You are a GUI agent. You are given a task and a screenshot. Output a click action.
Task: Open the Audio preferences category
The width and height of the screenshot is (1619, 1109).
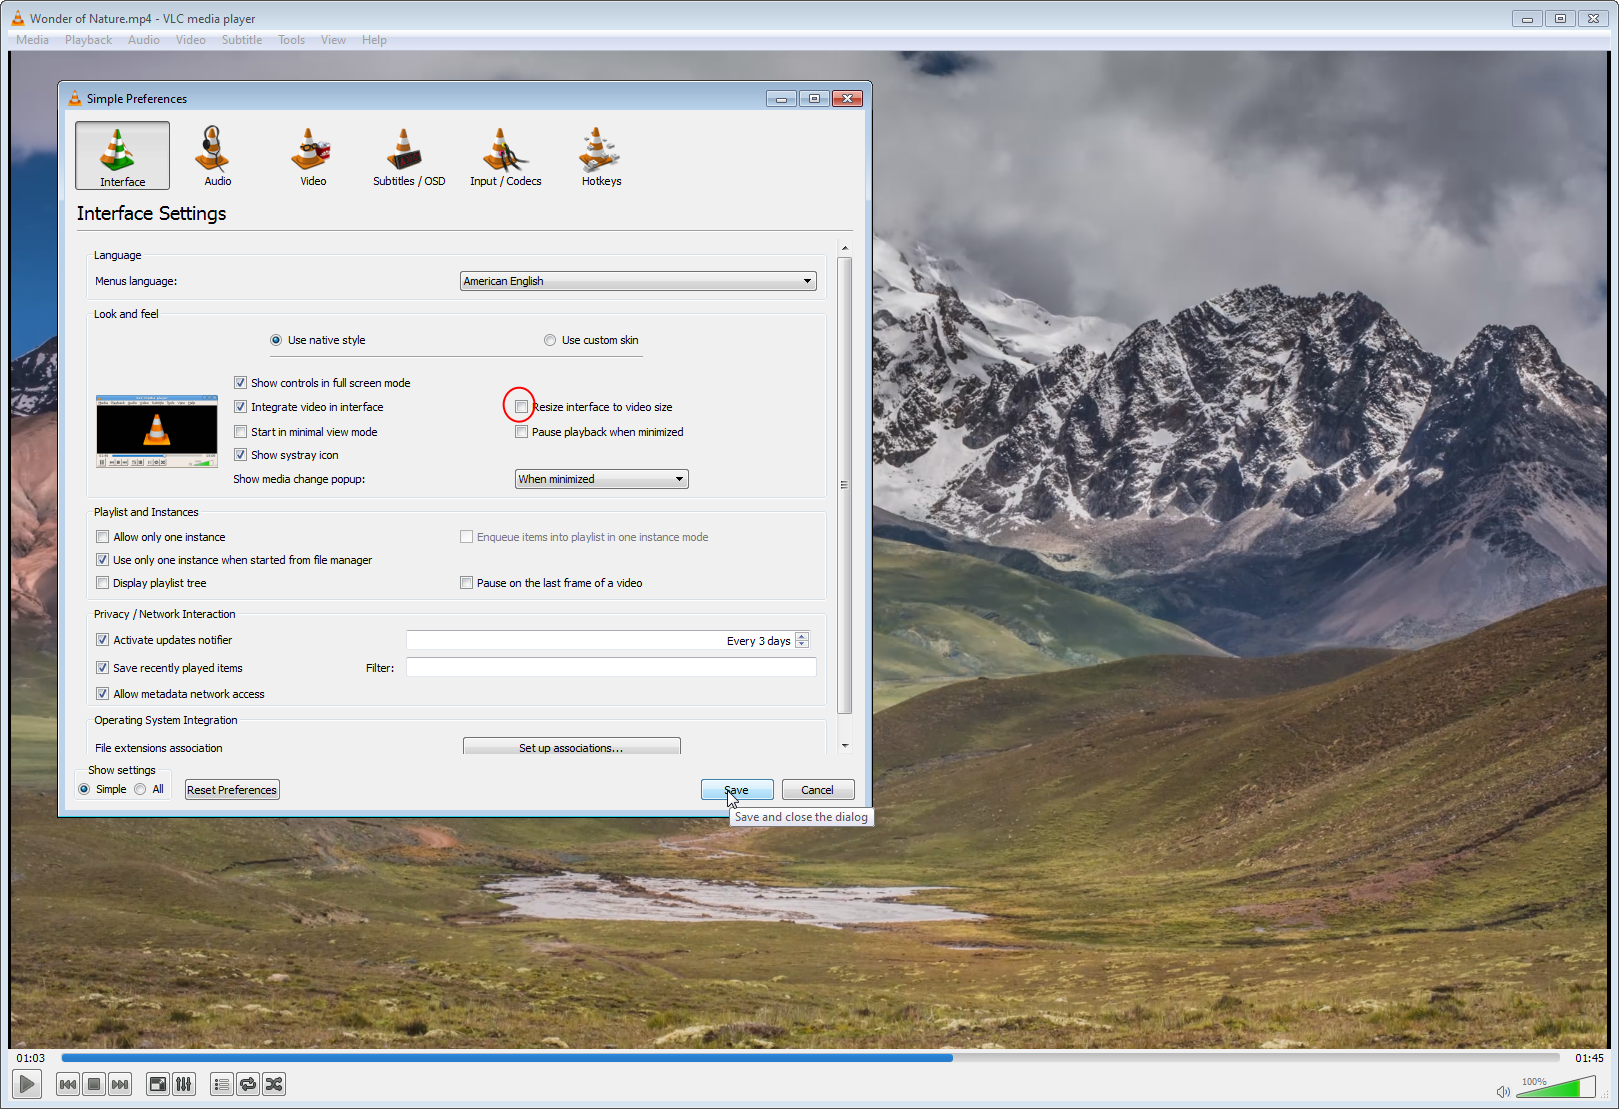click(x=217, y=156)
